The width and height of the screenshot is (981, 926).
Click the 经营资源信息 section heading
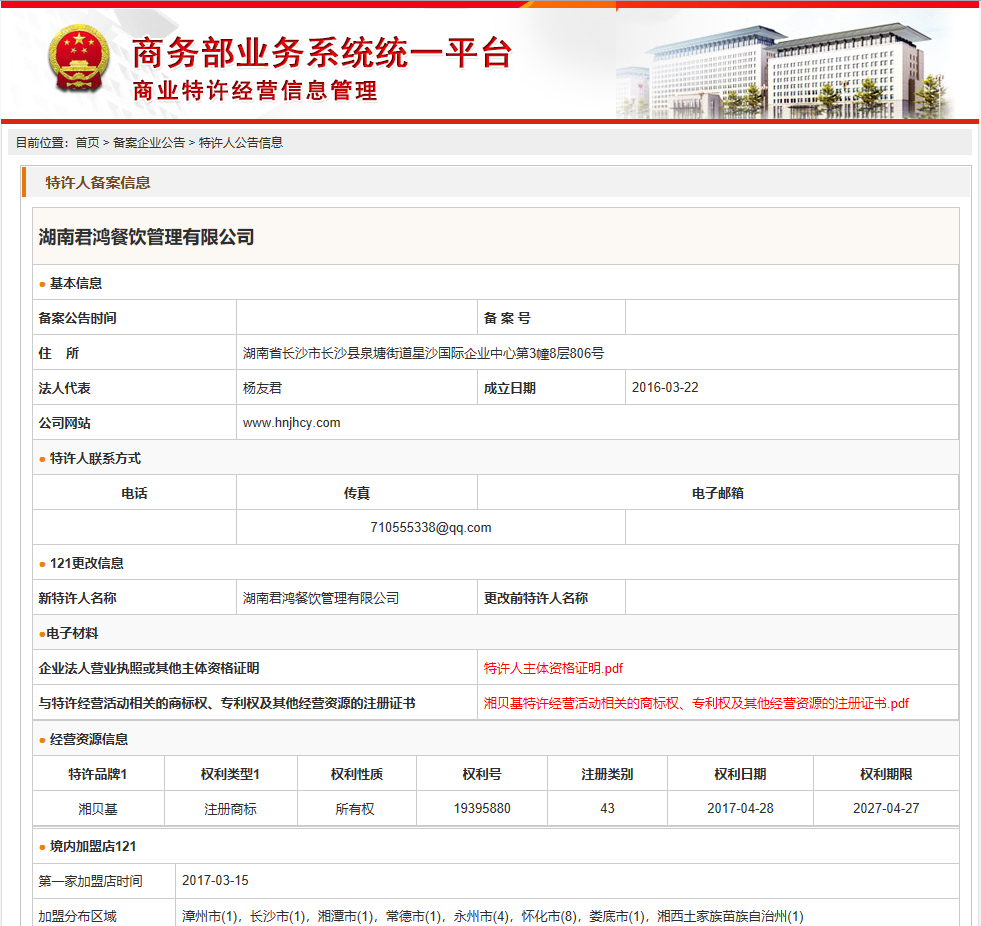pyautogui.click(x=89, y=739)
